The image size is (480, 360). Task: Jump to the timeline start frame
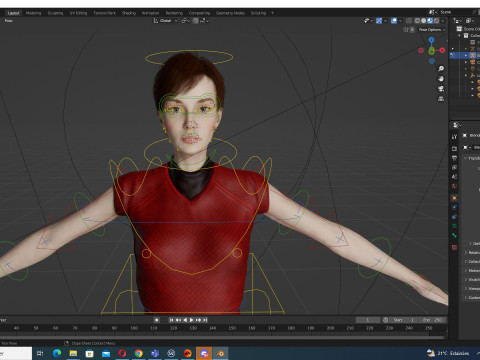tap(171, 320)
